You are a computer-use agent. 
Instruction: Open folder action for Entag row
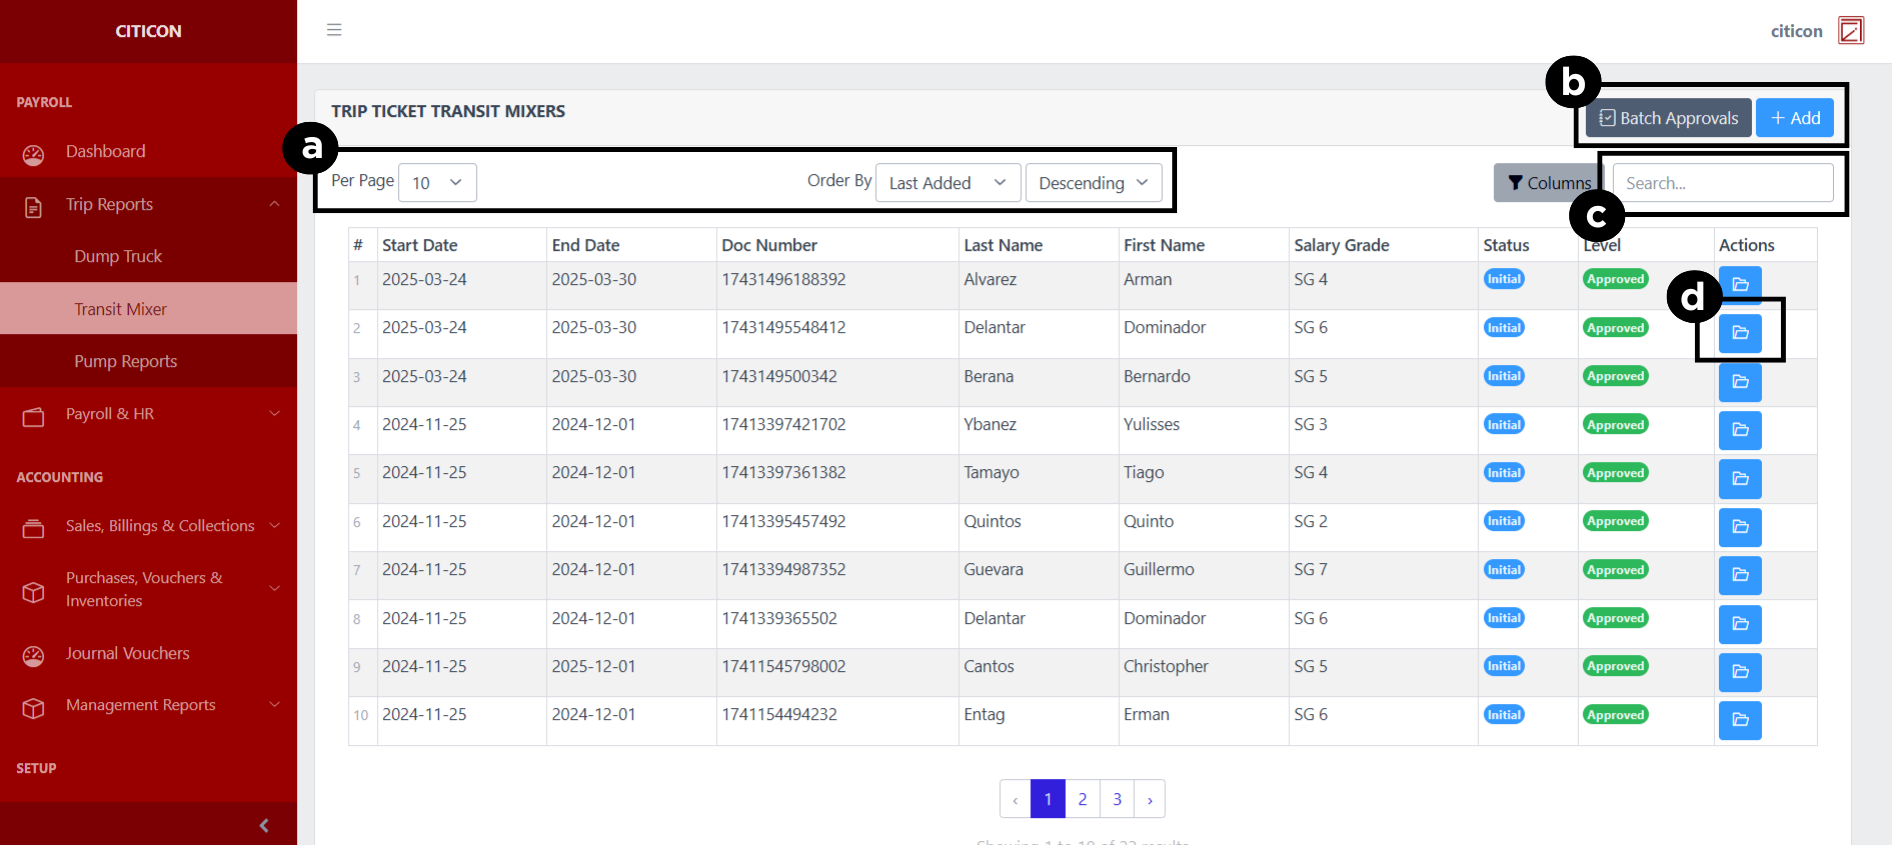click(x=1740, y=720)
